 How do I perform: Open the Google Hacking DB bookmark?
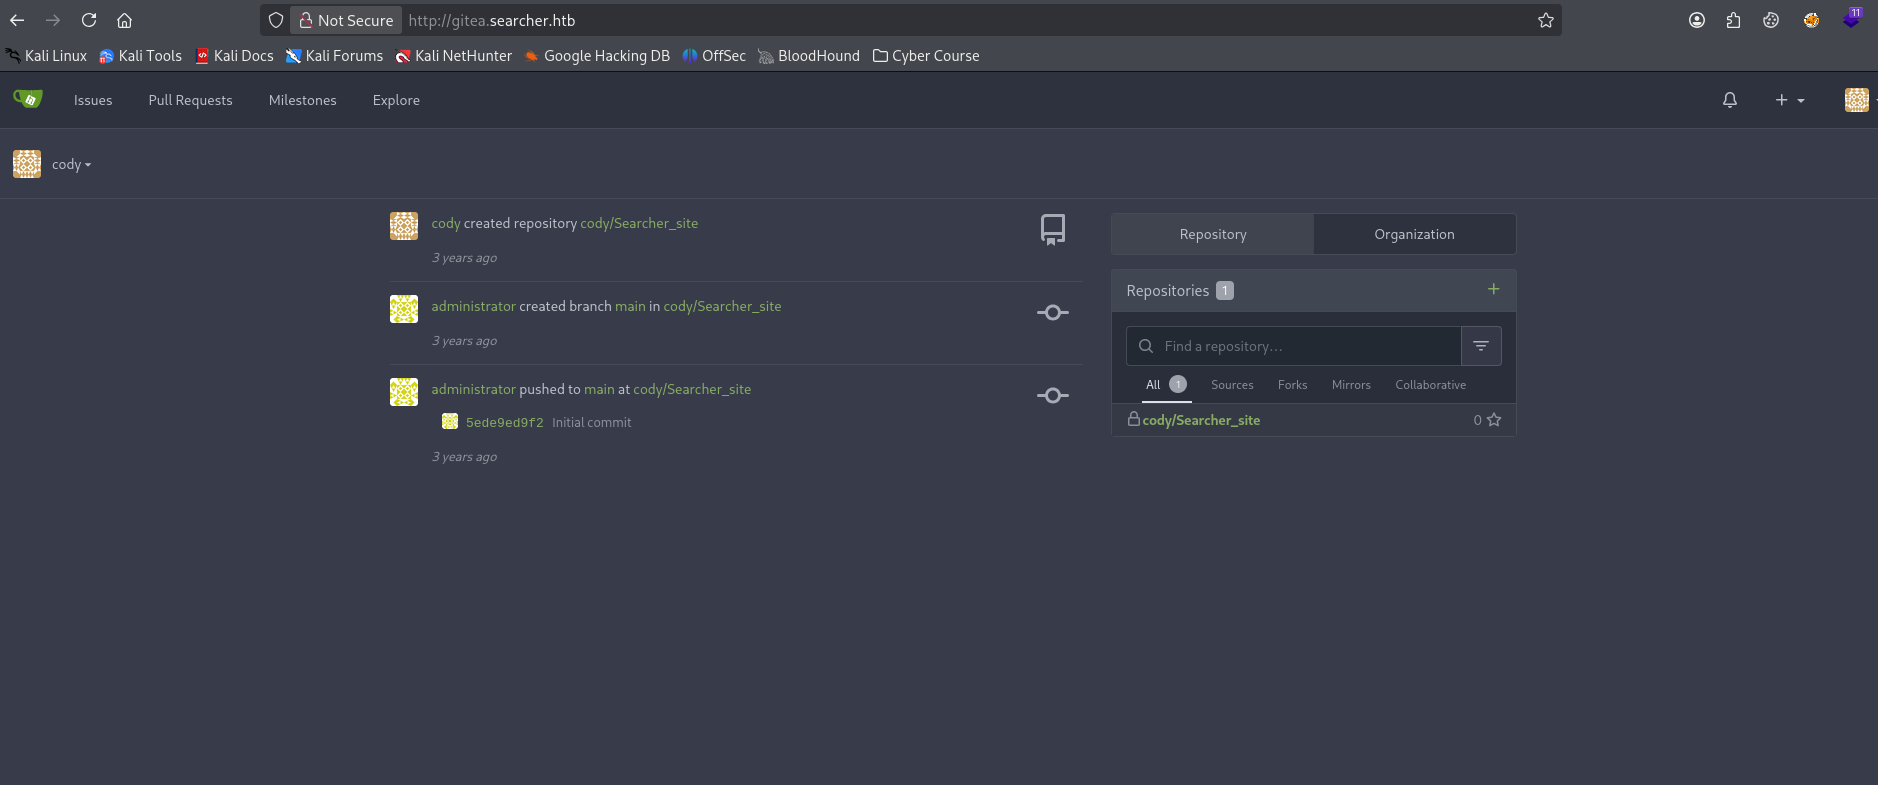[597, 56]
